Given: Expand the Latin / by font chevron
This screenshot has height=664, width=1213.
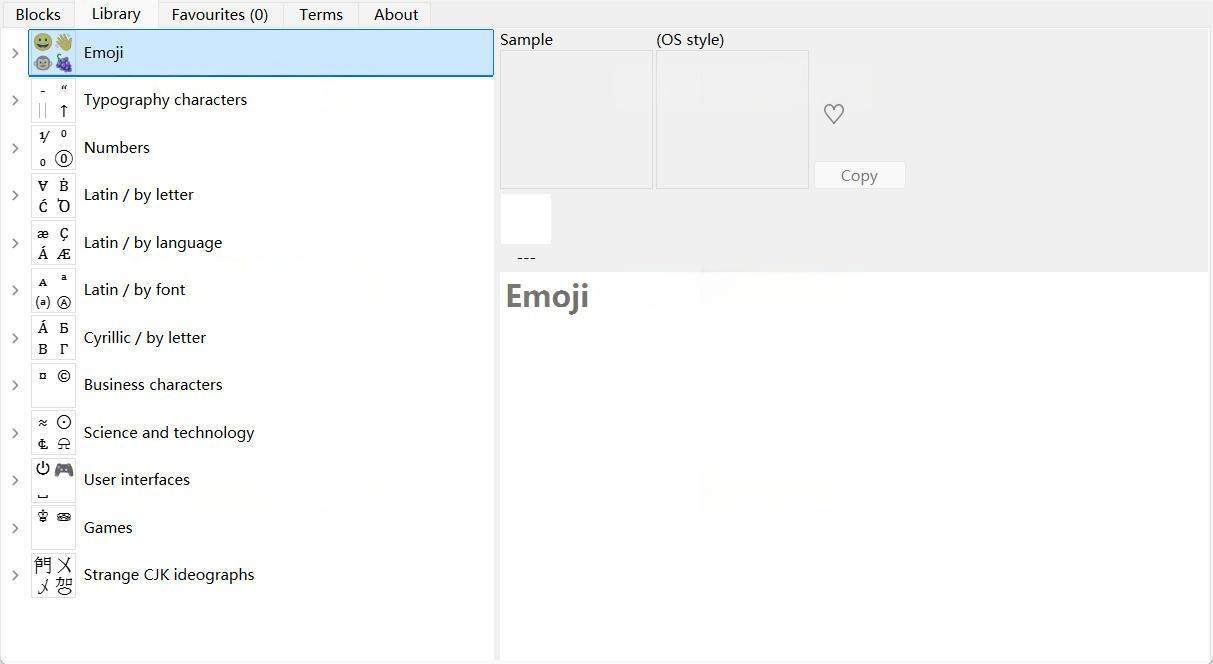Looking at the screenshot, I should point(15,290).
